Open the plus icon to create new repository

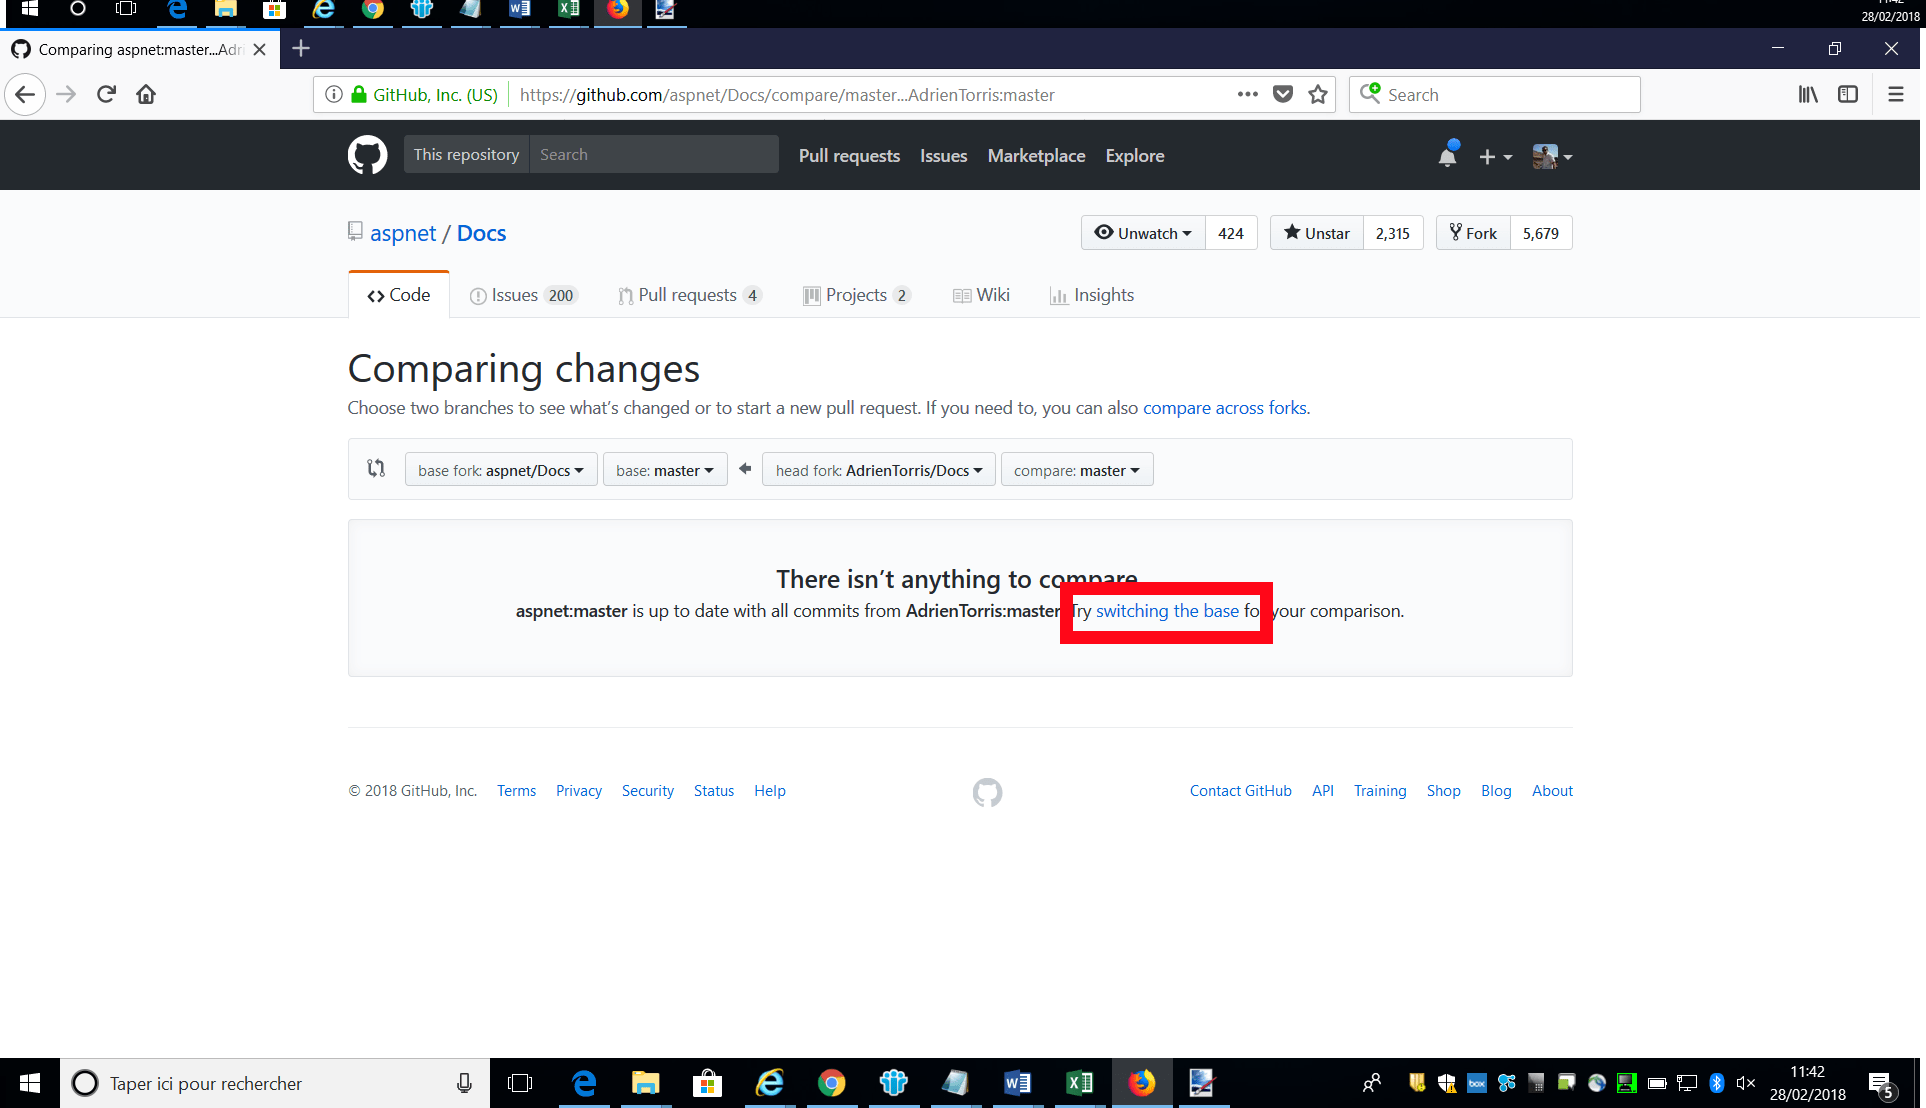(x=1489, y=156)
